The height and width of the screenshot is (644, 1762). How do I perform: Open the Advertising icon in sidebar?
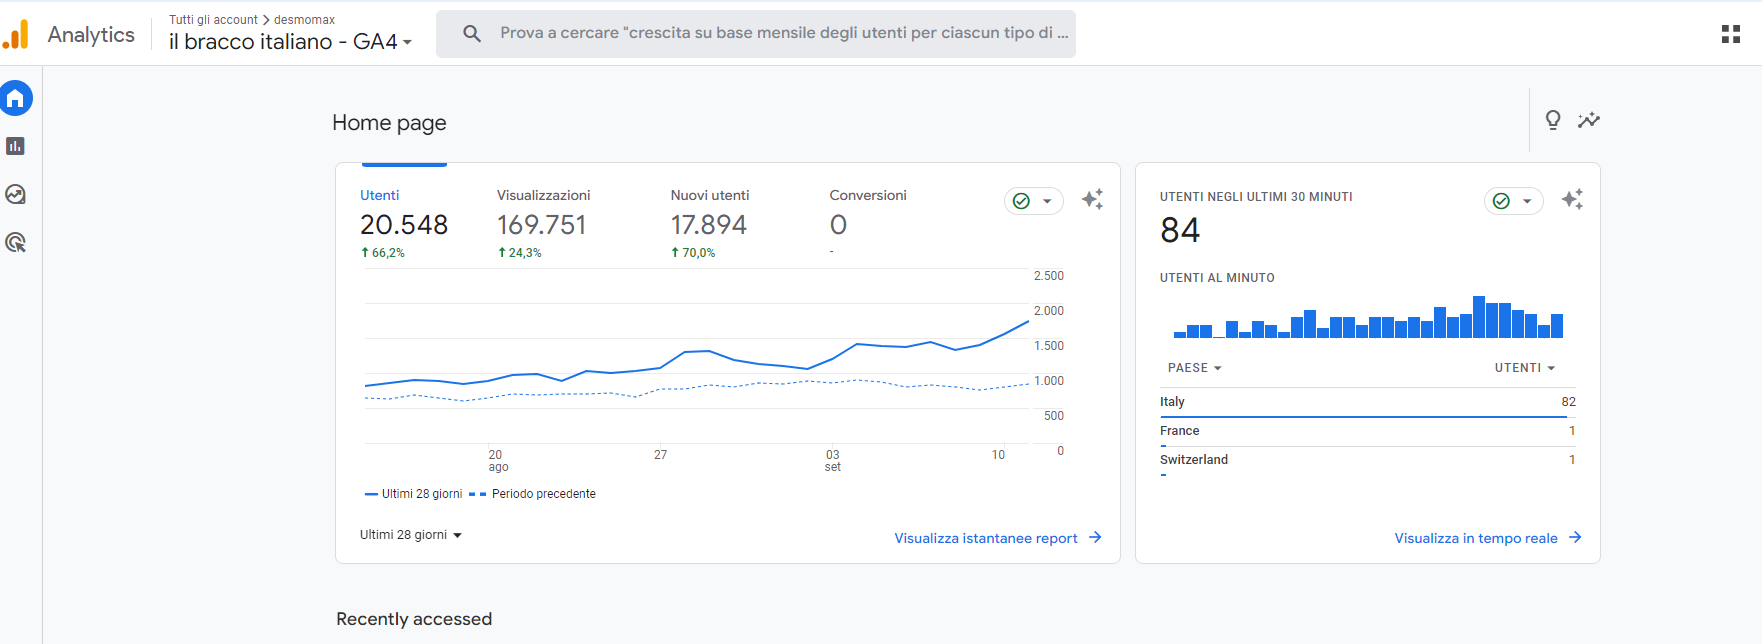16,242
